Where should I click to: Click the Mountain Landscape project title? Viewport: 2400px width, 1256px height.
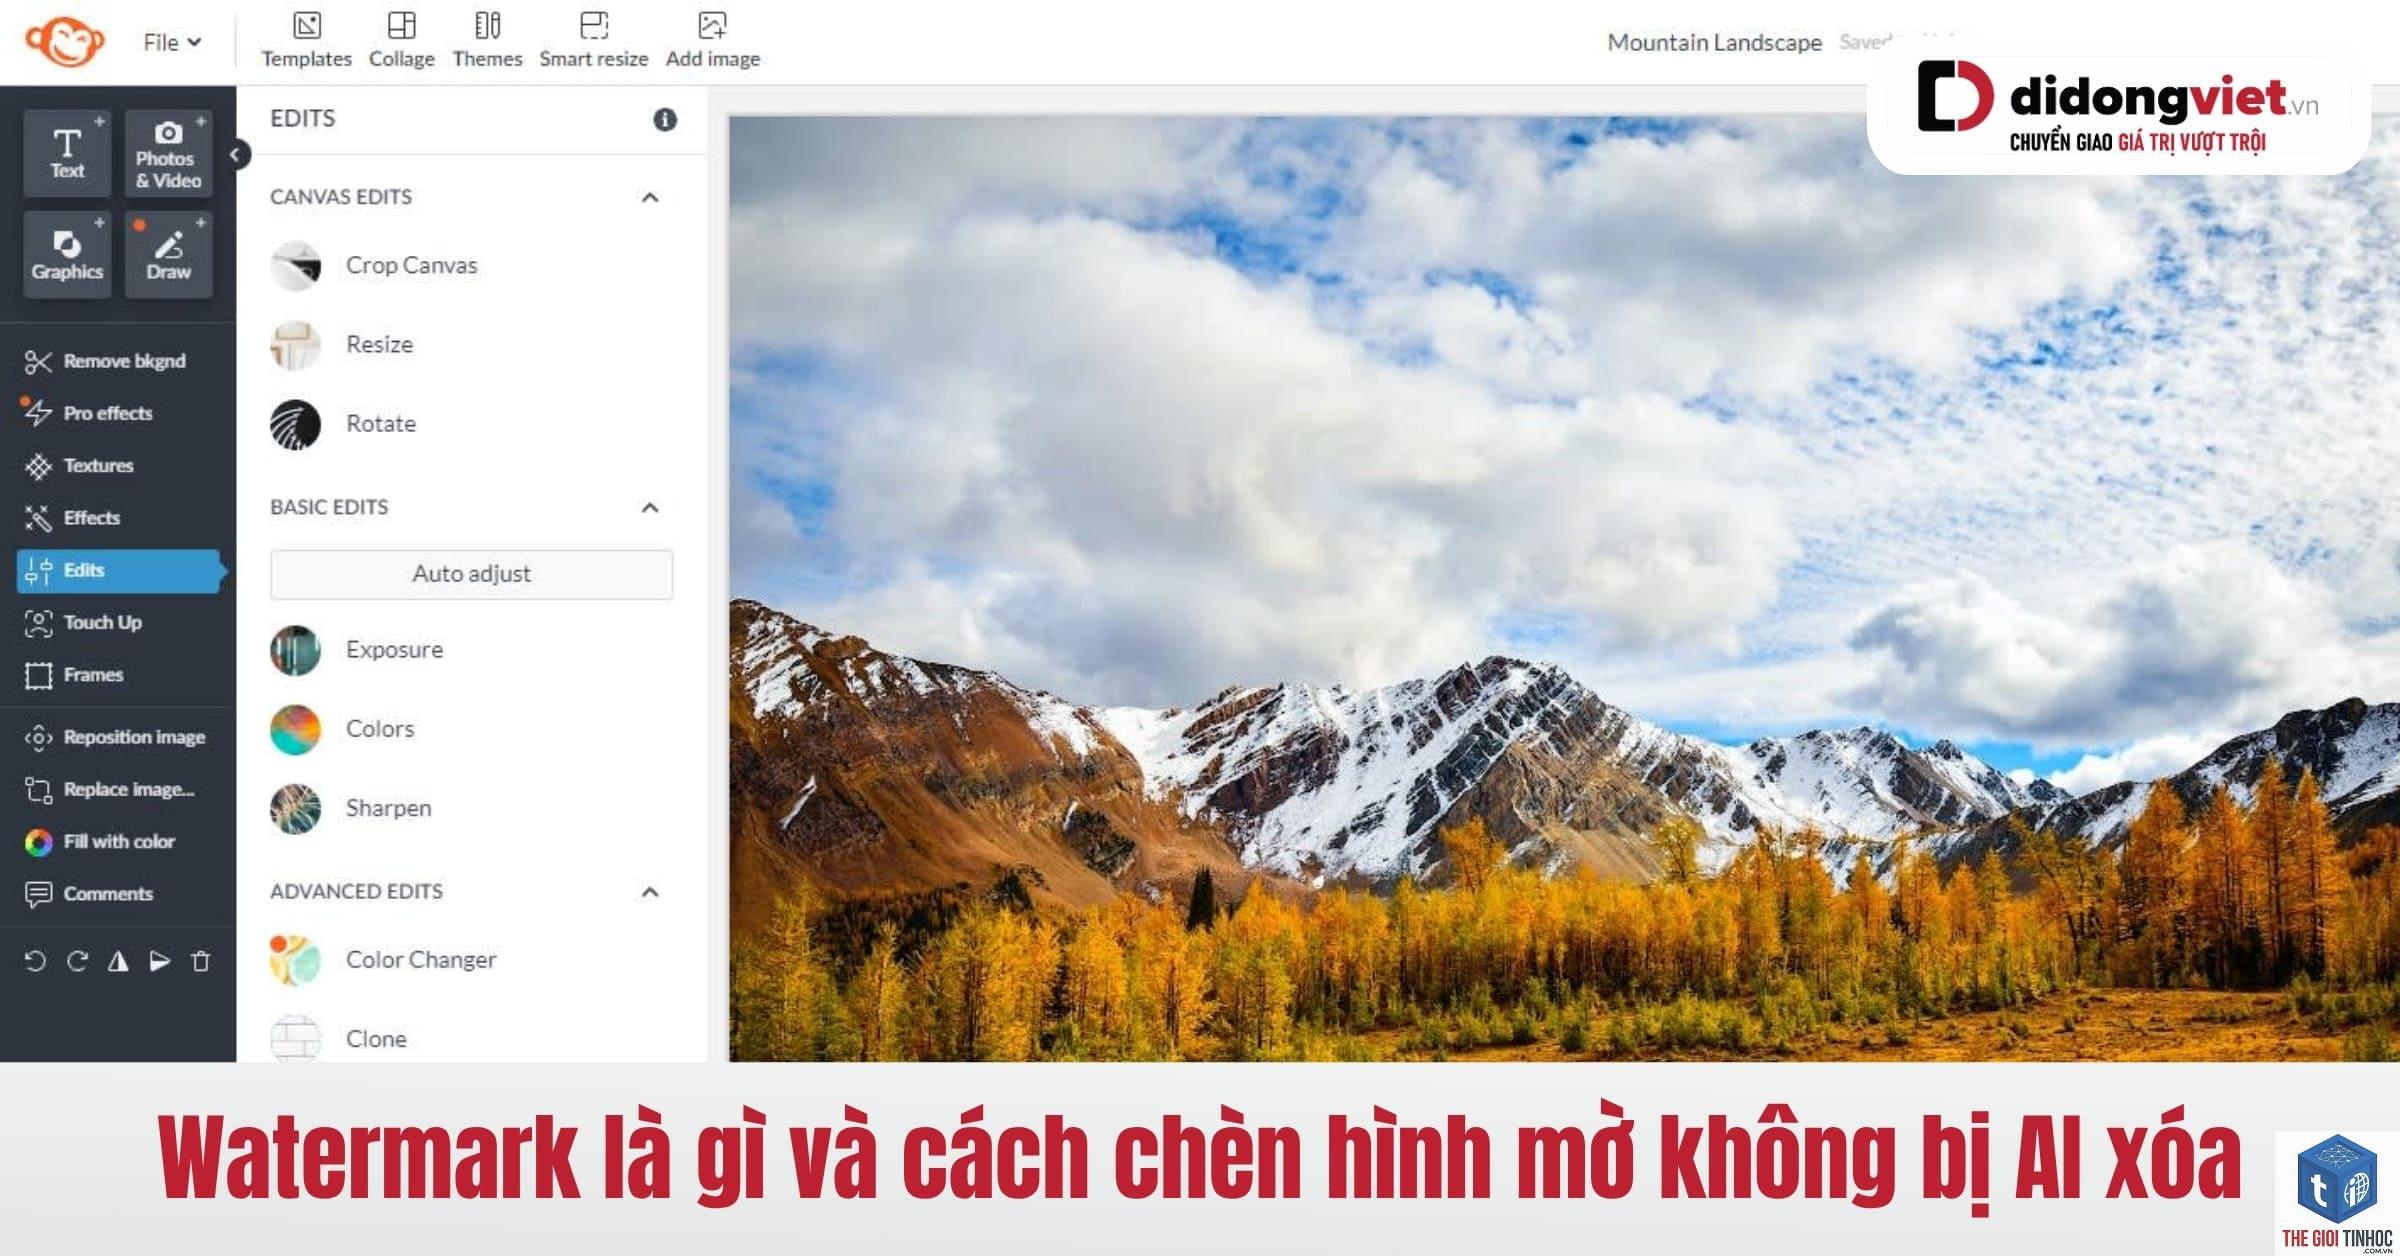tap(1714, 42)
